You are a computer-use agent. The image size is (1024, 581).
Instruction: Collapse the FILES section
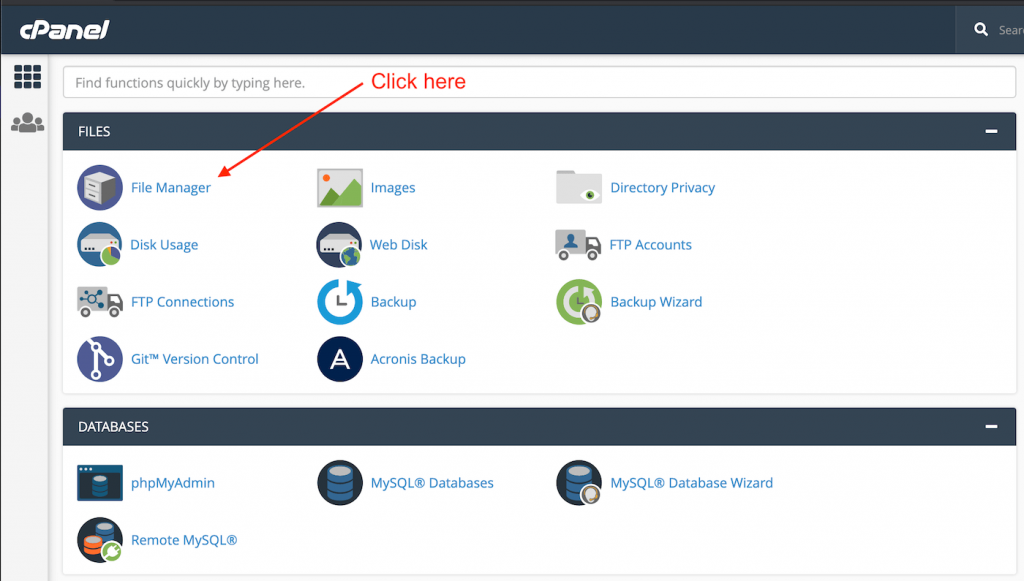point(991,131)
